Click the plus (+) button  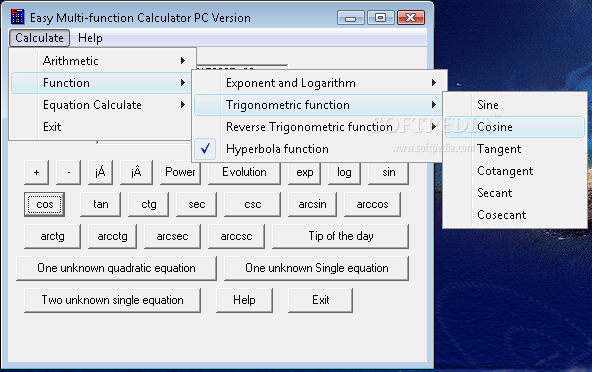pyautogui.click(x=36, y=172)
